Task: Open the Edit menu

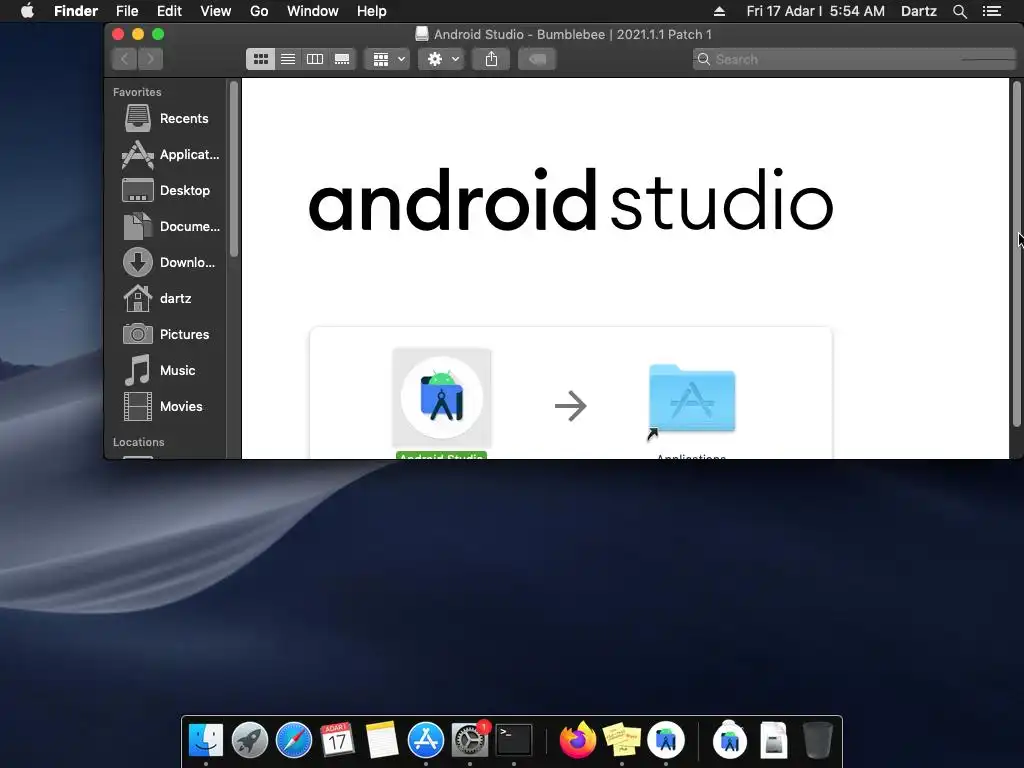Action: tap(169, 11)
